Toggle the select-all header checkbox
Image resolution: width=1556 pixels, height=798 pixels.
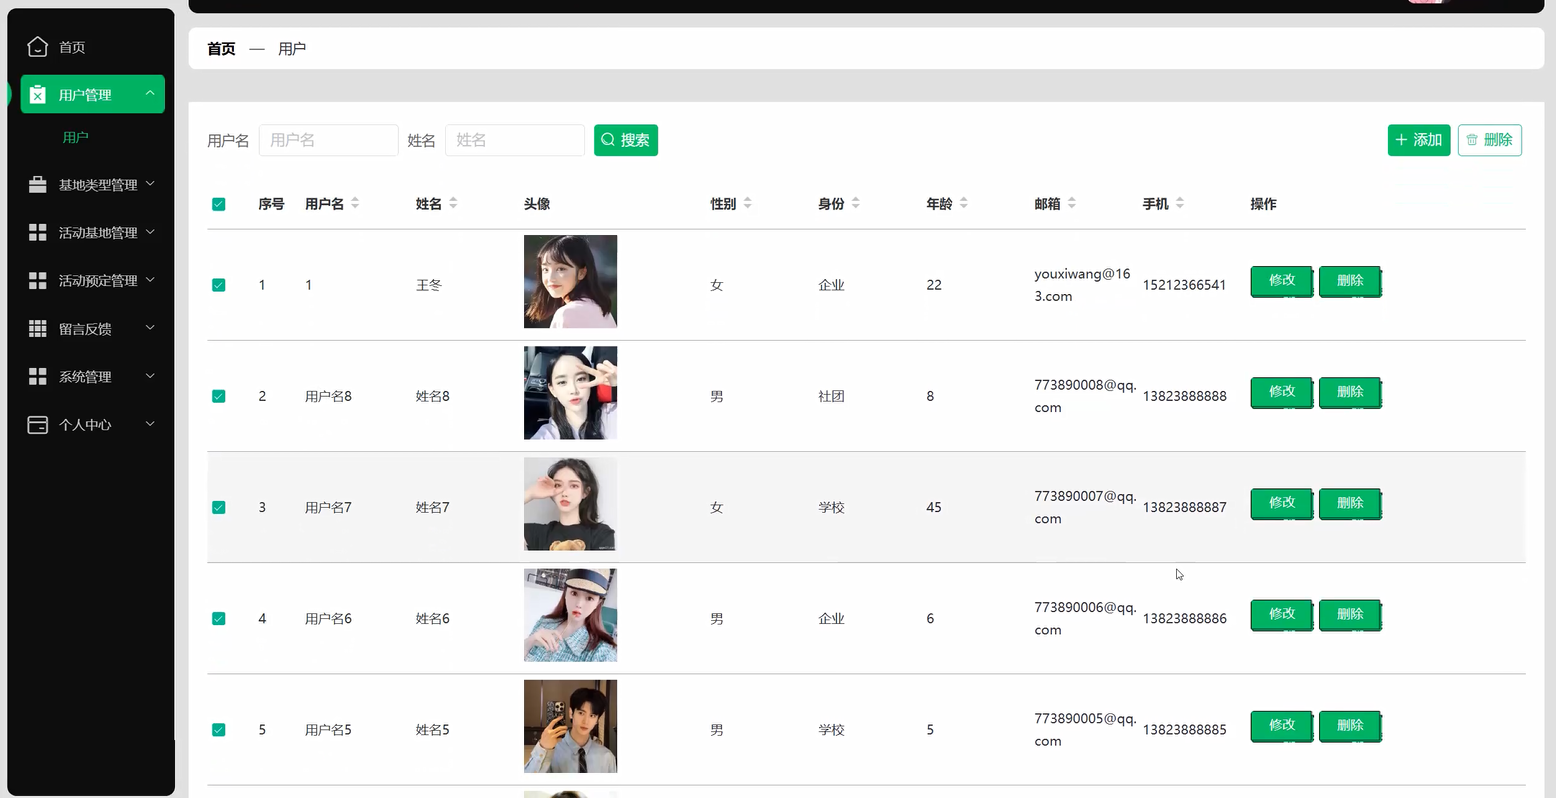click(218, 204)
